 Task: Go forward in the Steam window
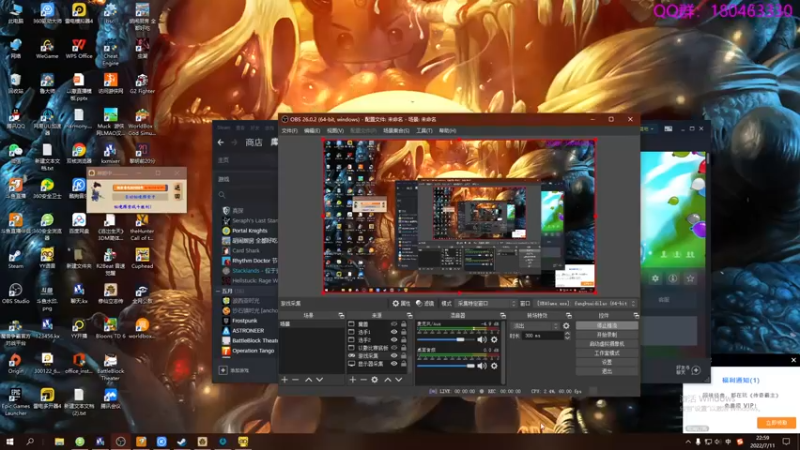tap(235, 142)
